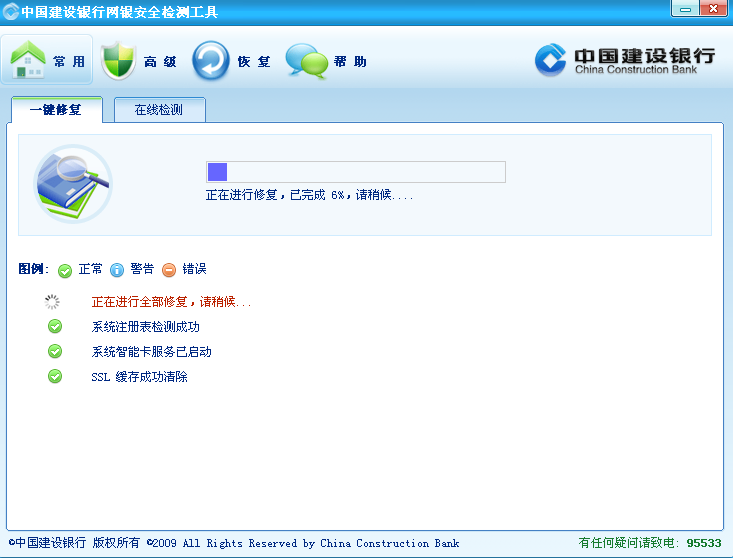Open the 恢复 (Restore) section
733x558 pixels.
click(x=231, y=61)
